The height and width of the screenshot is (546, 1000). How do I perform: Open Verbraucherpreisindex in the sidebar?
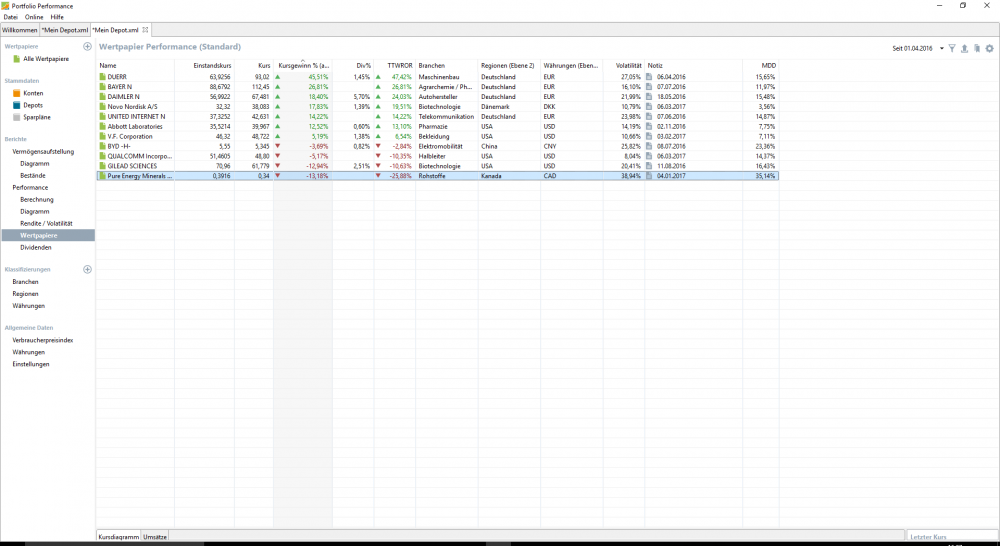43,341
